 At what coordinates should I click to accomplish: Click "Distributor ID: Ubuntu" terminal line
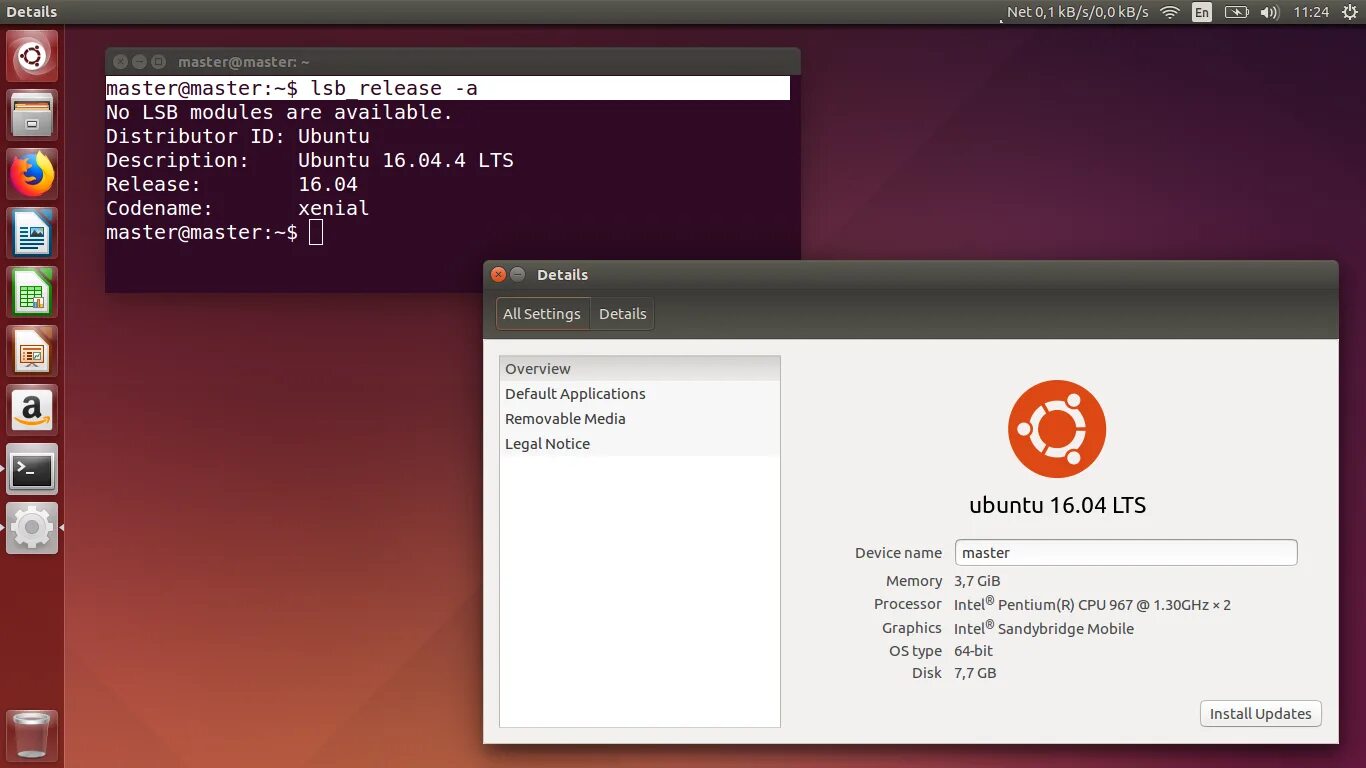[x=238, y=136]
